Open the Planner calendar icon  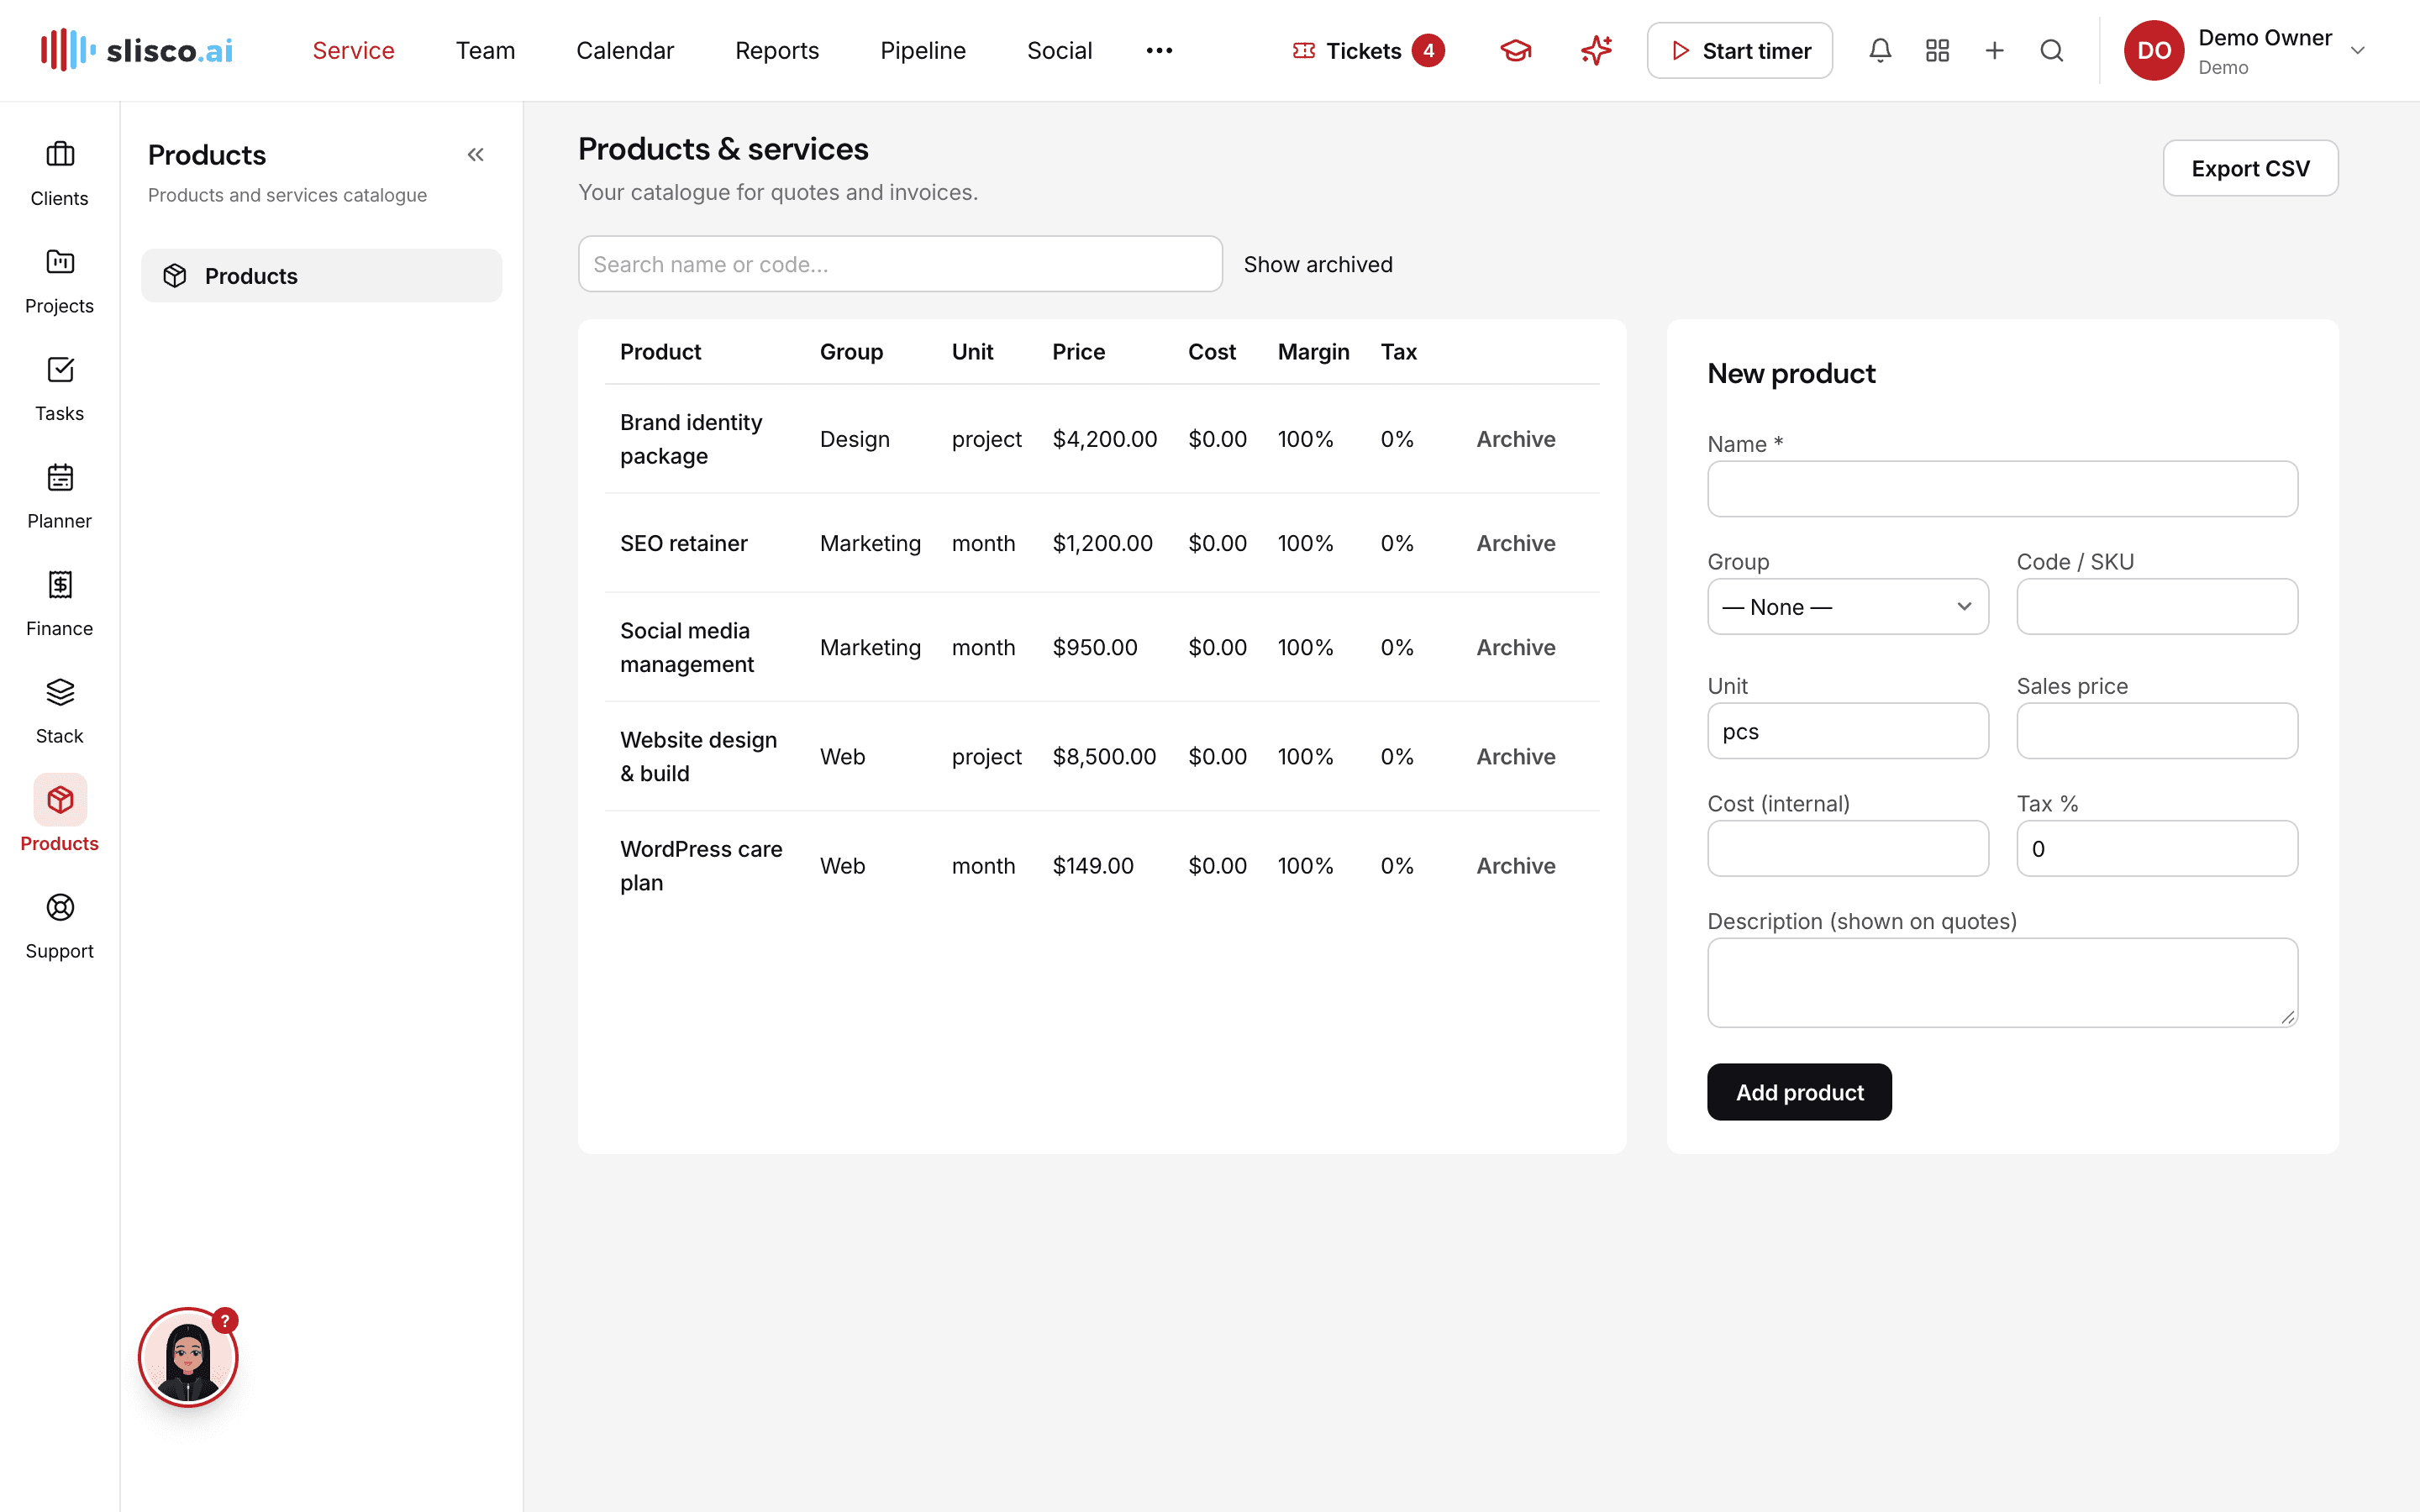tap(60, 478)
